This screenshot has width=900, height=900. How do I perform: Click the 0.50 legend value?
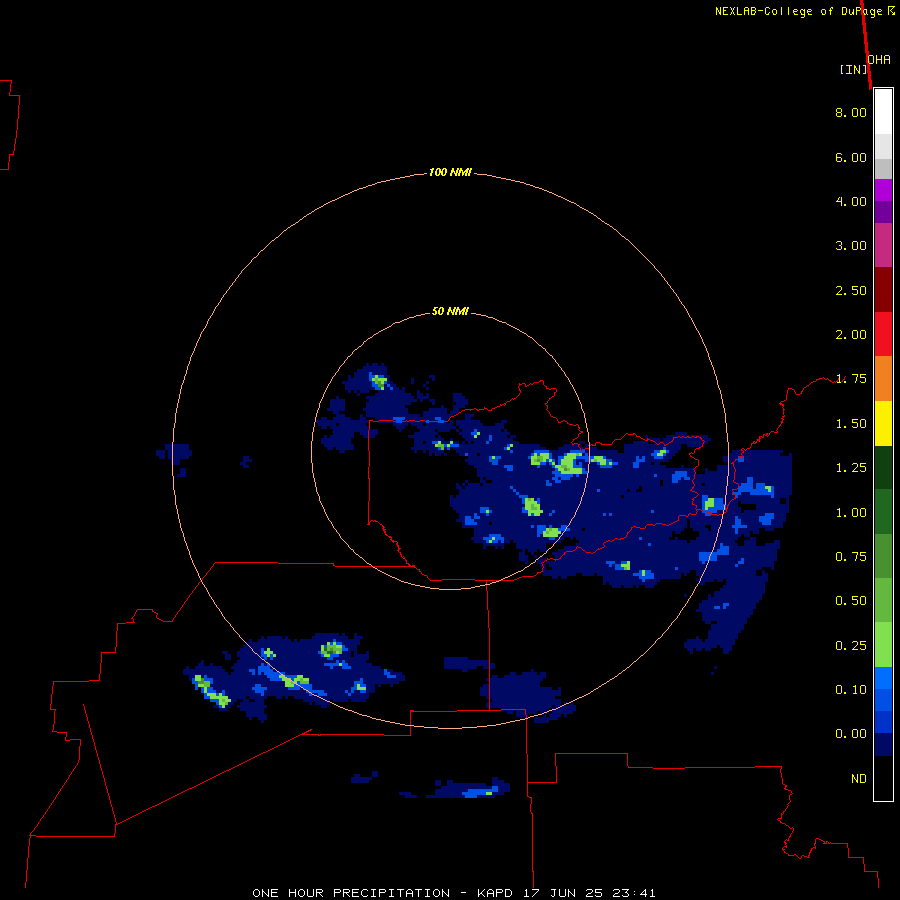851,600
